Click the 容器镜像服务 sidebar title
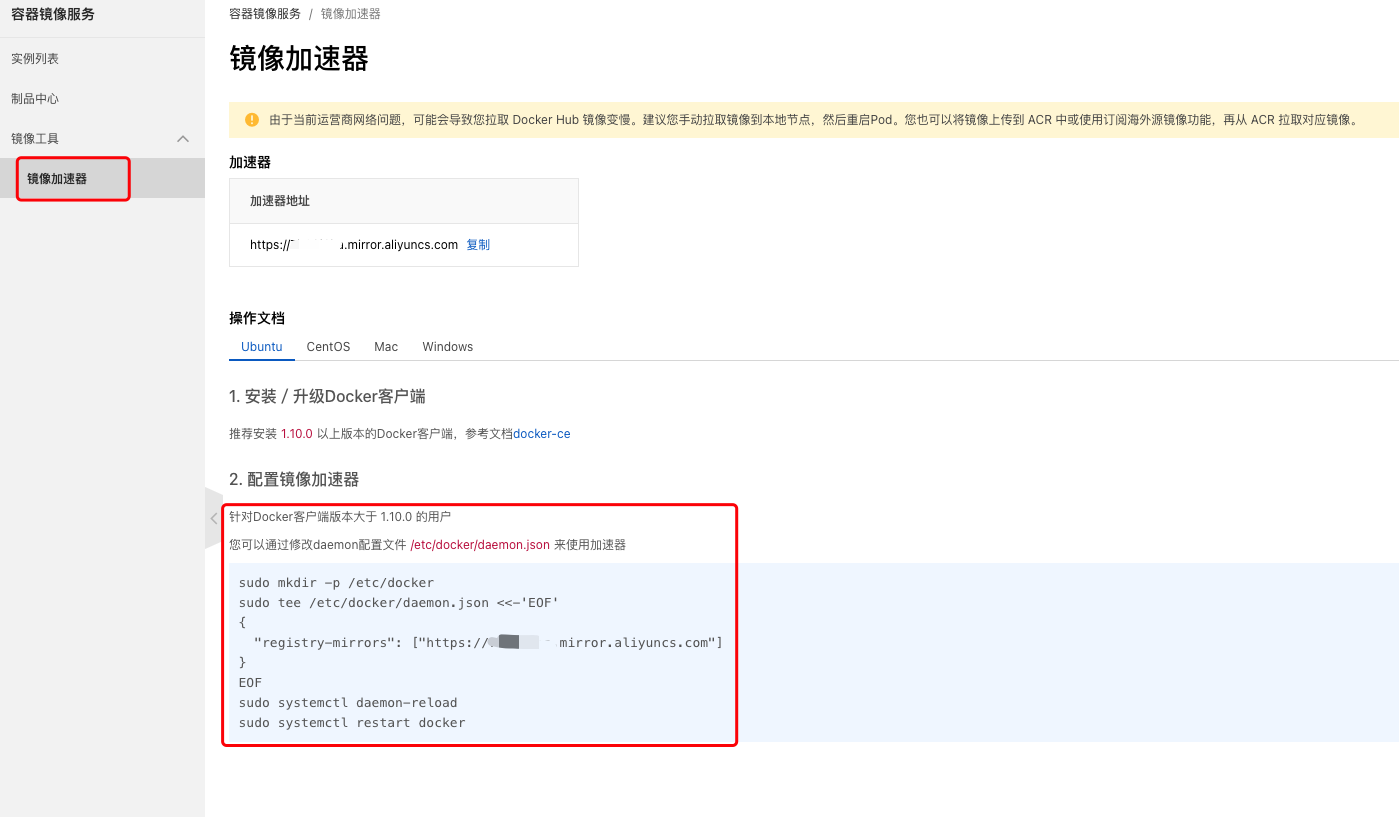1399x817 pixels. pos(53,15)
